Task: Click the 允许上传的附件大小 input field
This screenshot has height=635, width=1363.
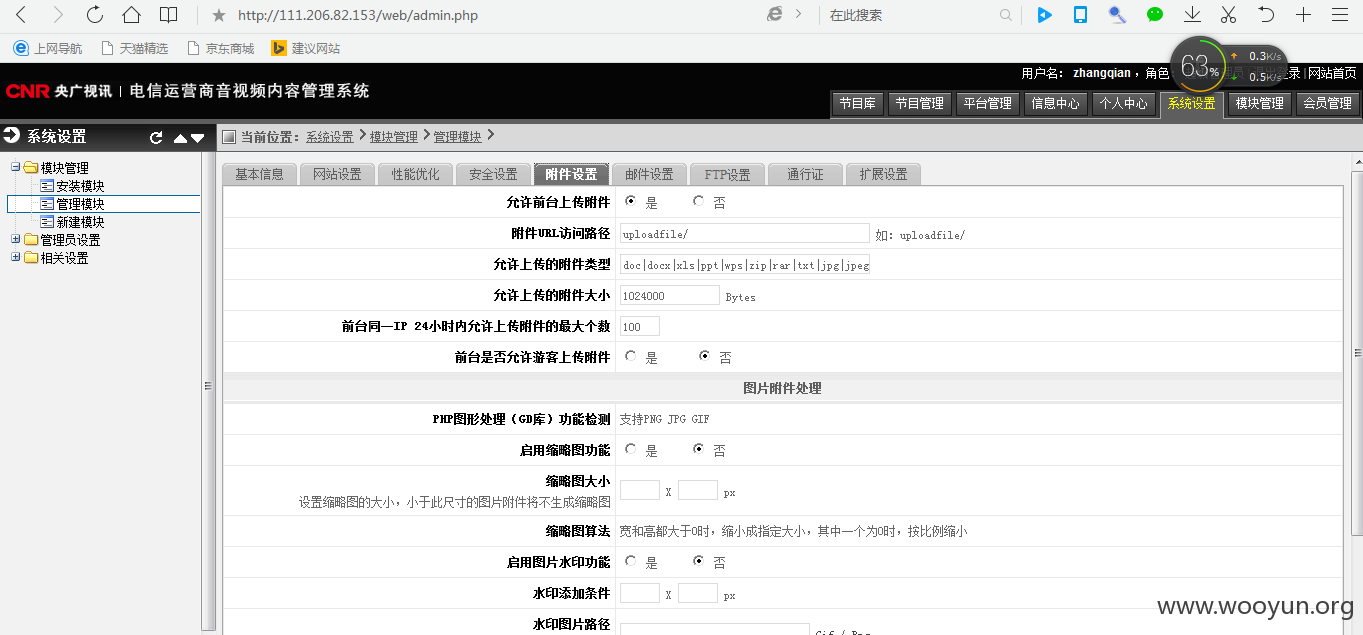Action: click(x=670, y=295)
